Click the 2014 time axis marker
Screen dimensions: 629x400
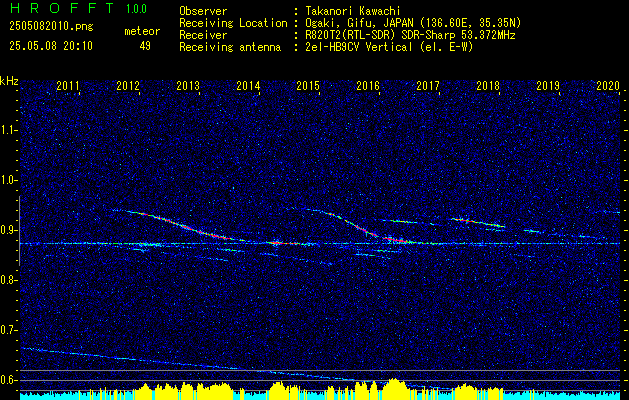[248, 85]
